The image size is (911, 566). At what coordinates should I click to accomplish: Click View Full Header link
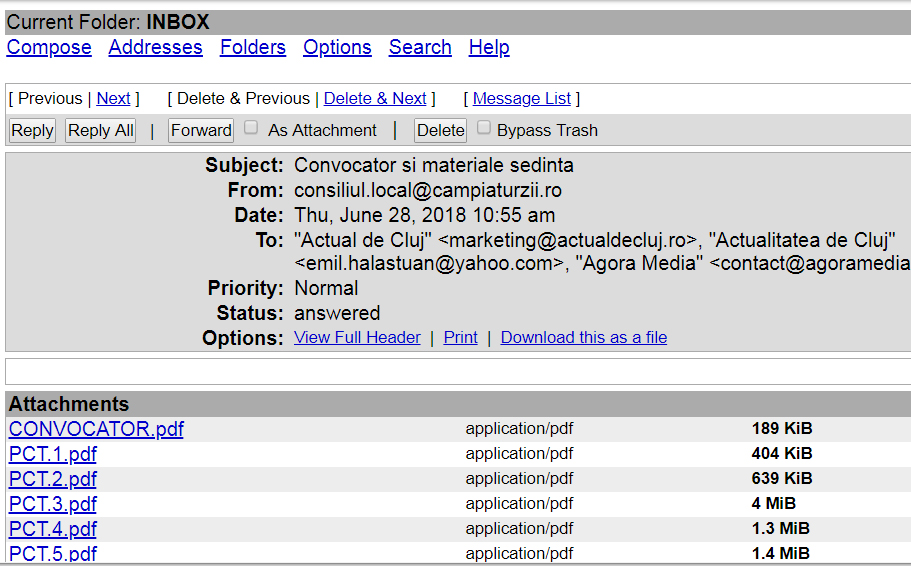click(357, 338)
